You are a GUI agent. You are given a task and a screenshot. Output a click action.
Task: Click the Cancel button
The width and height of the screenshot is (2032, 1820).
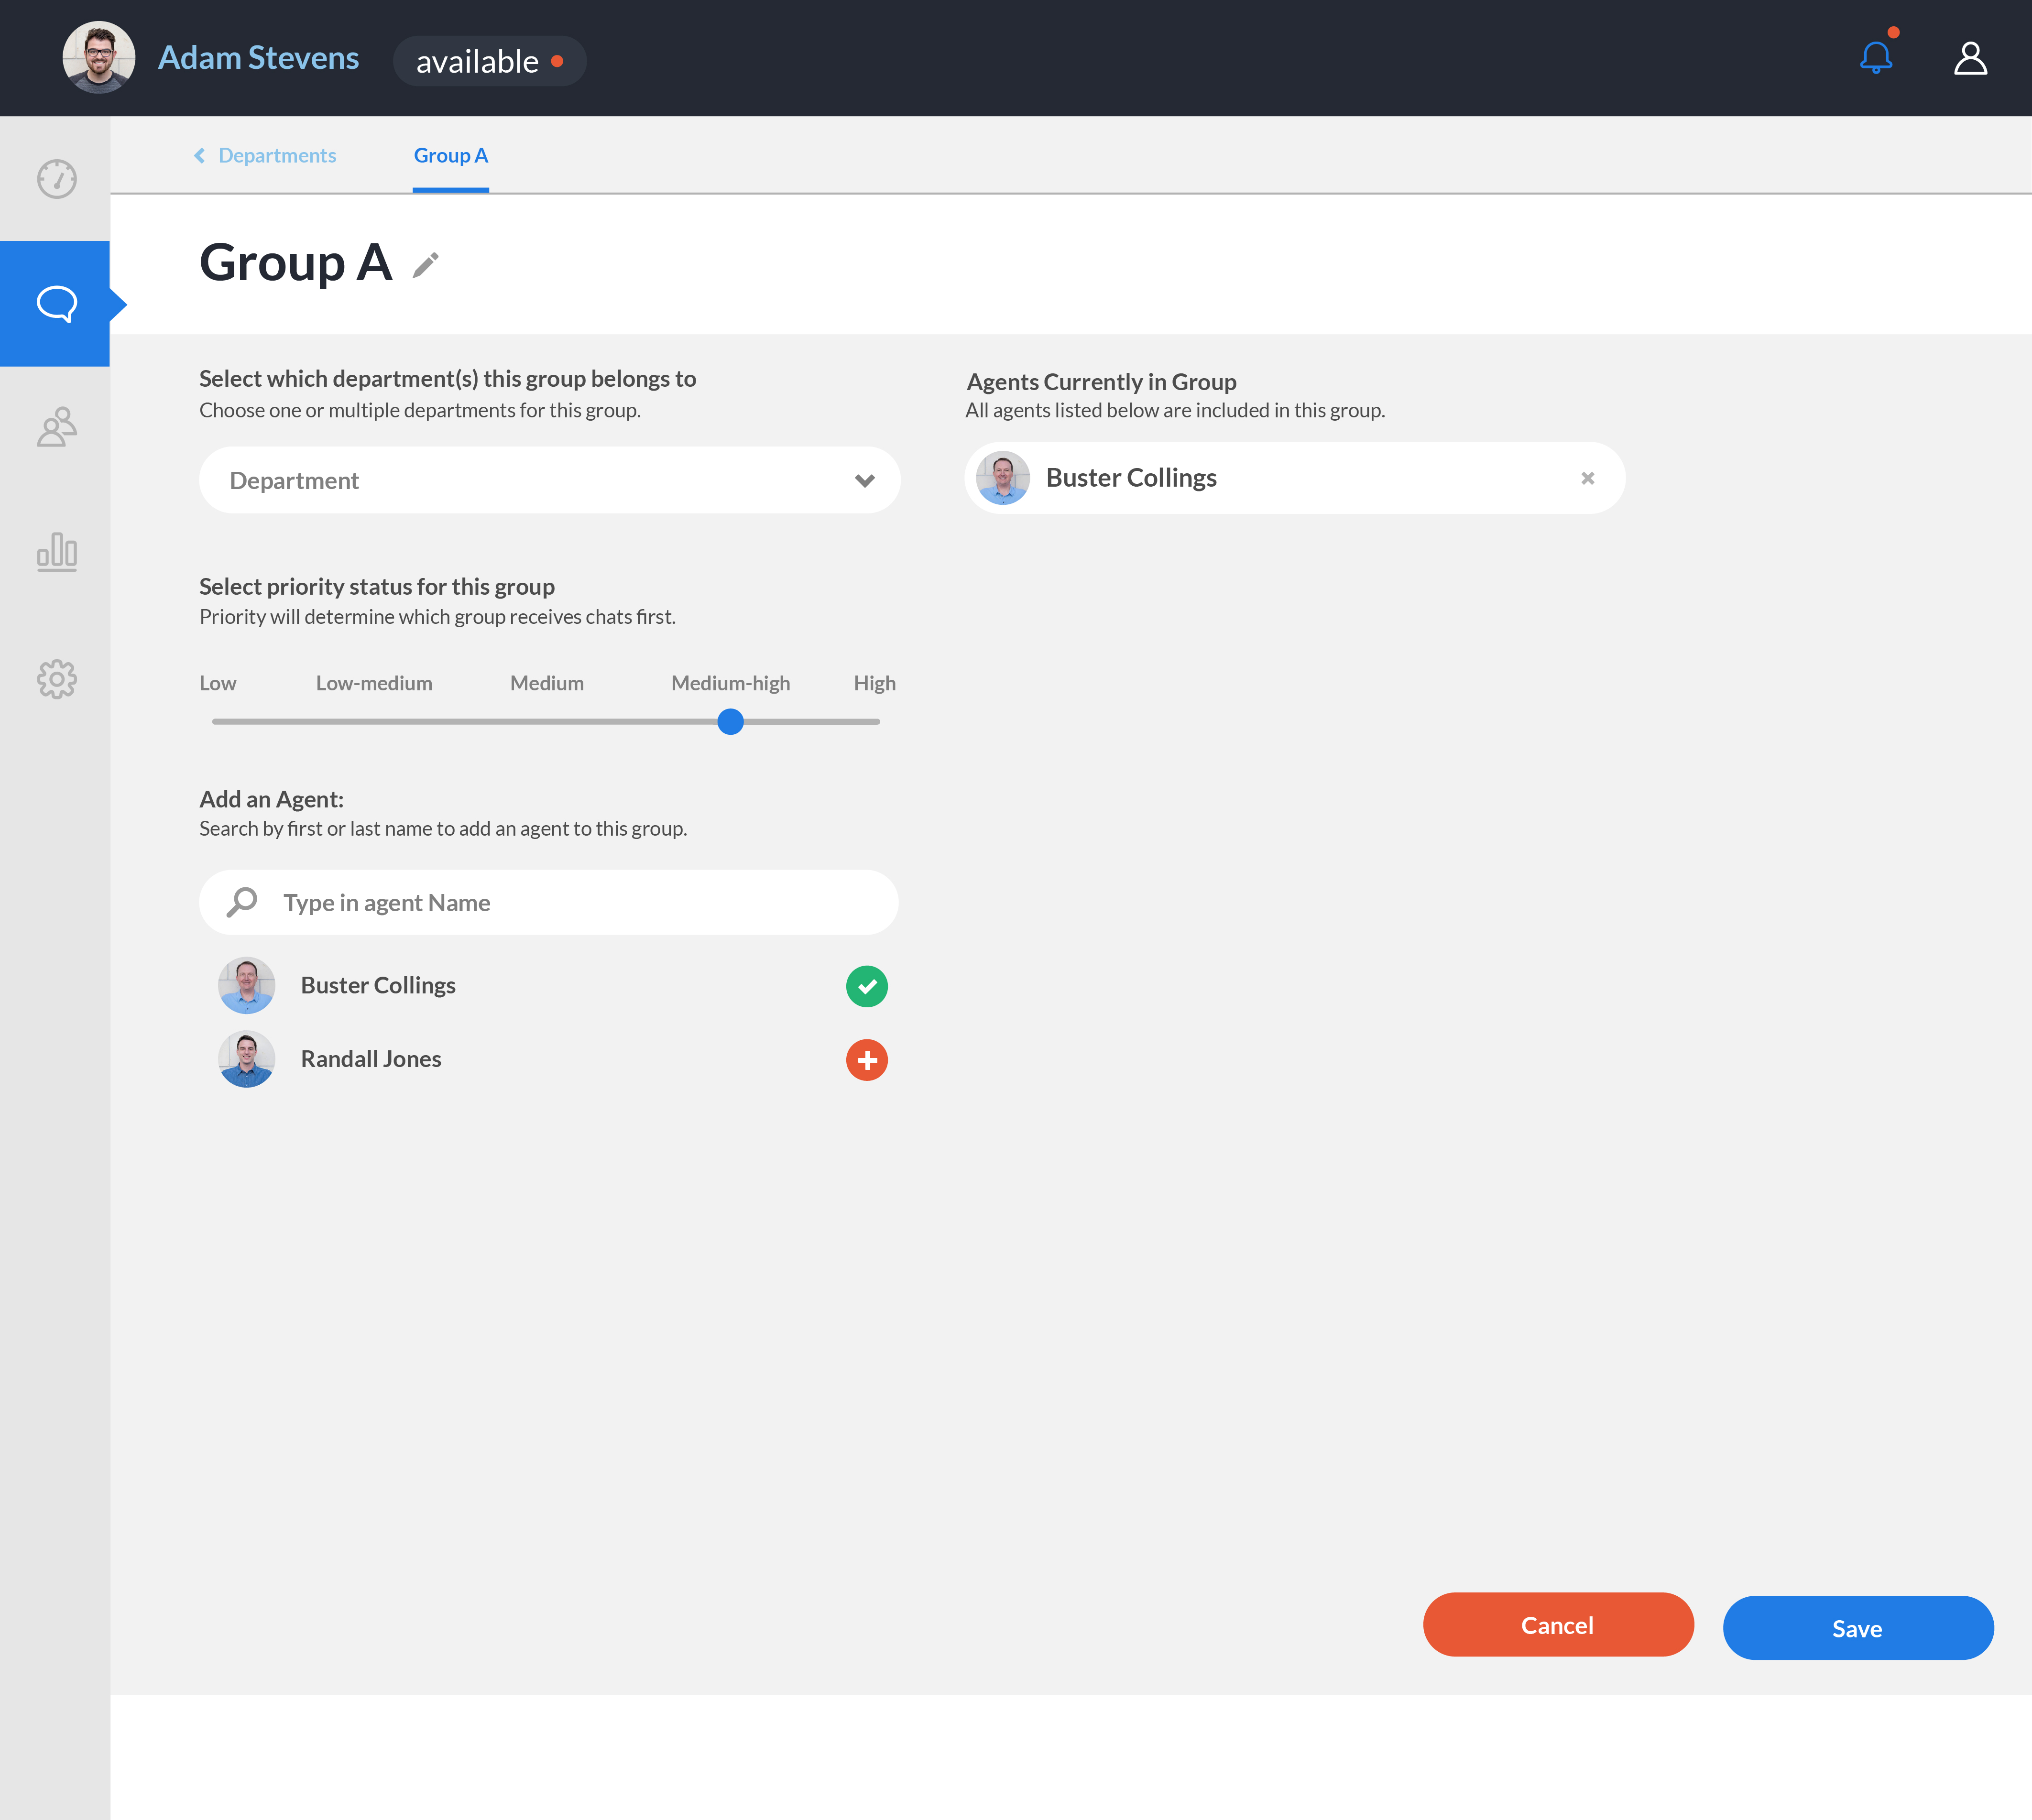click(1557, 1625)
